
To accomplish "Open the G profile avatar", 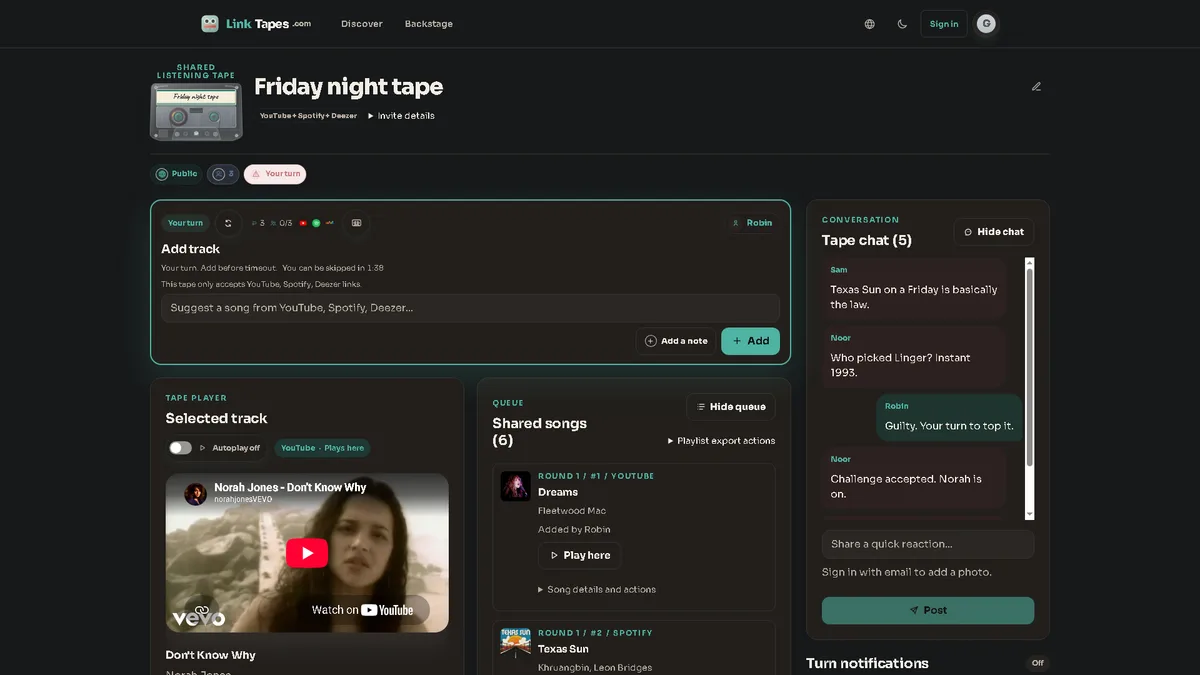I will coord(986,24).
